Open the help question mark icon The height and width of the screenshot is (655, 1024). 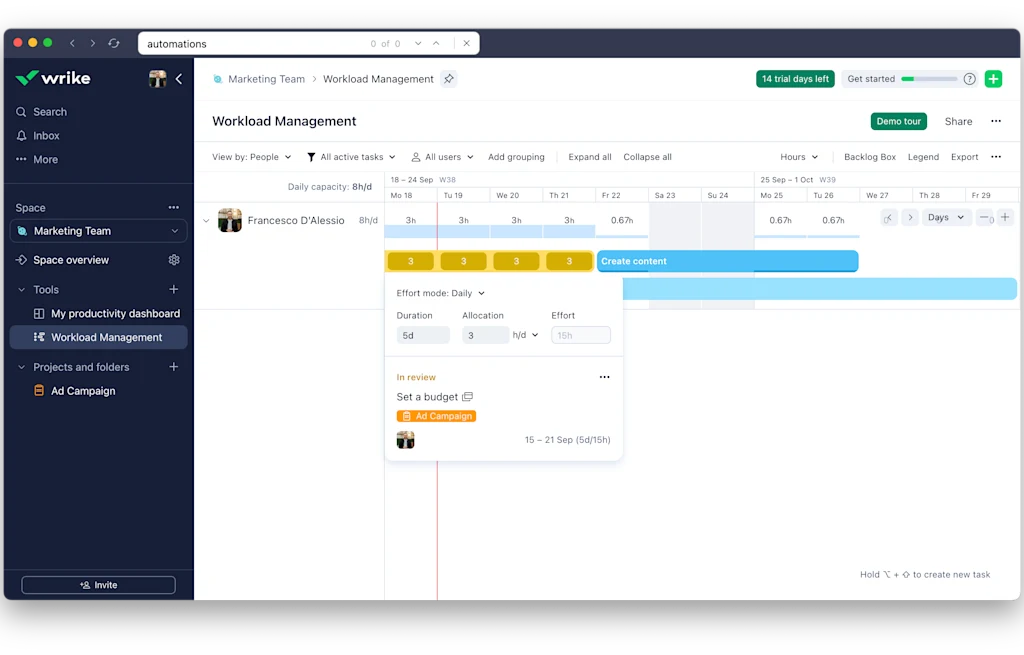tap(969, 79)
